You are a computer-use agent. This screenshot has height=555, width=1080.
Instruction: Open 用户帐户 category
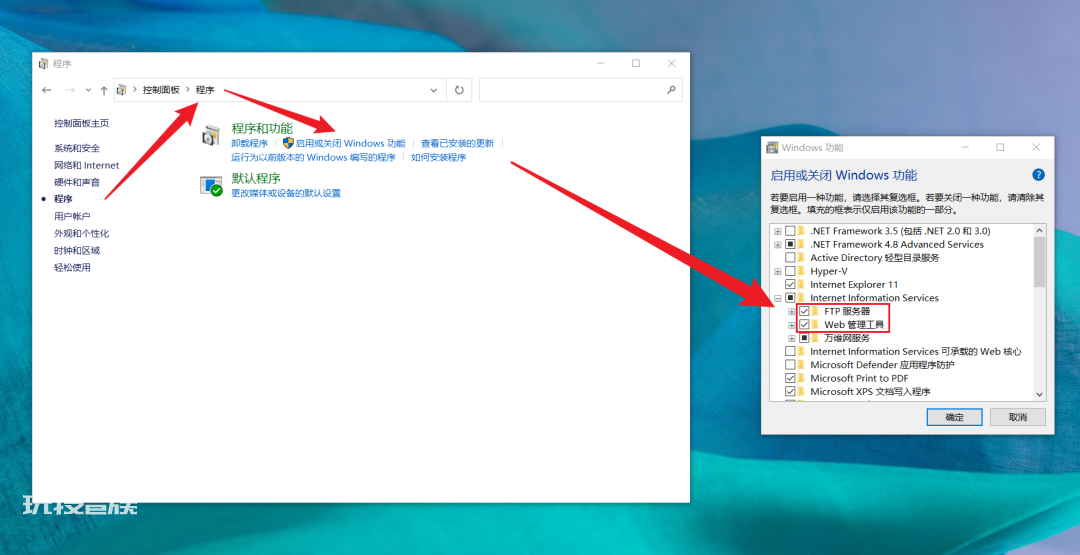72,216
